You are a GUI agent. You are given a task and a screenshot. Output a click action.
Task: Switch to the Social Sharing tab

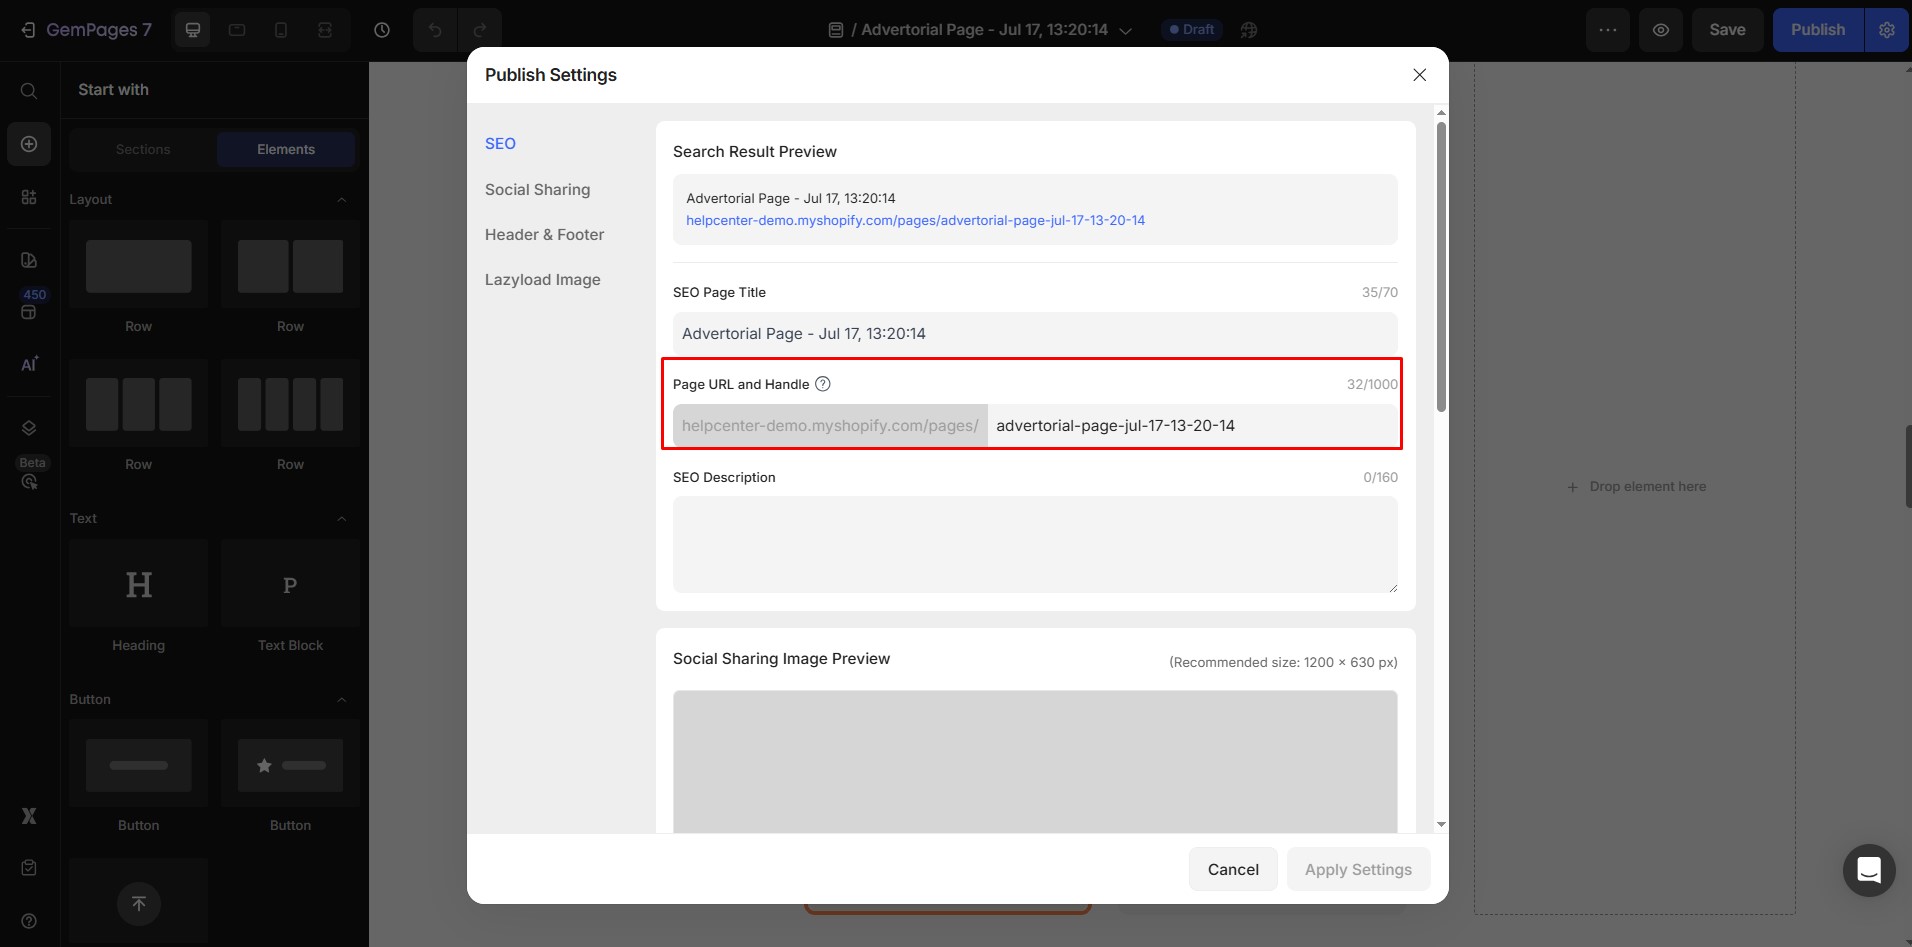[536, 190]
